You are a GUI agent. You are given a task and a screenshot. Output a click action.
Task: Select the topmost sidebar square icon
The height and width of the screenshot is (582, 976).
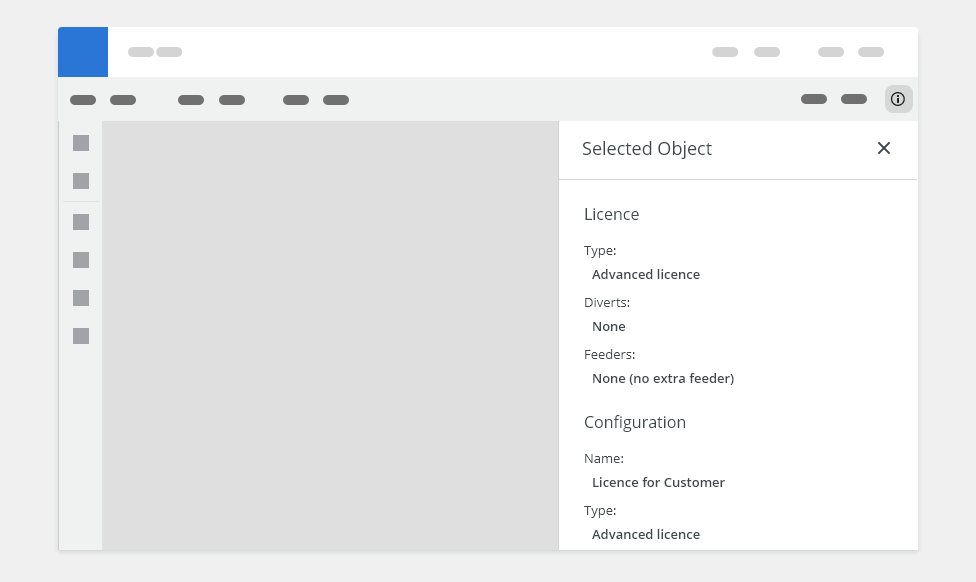coord(81,143)
